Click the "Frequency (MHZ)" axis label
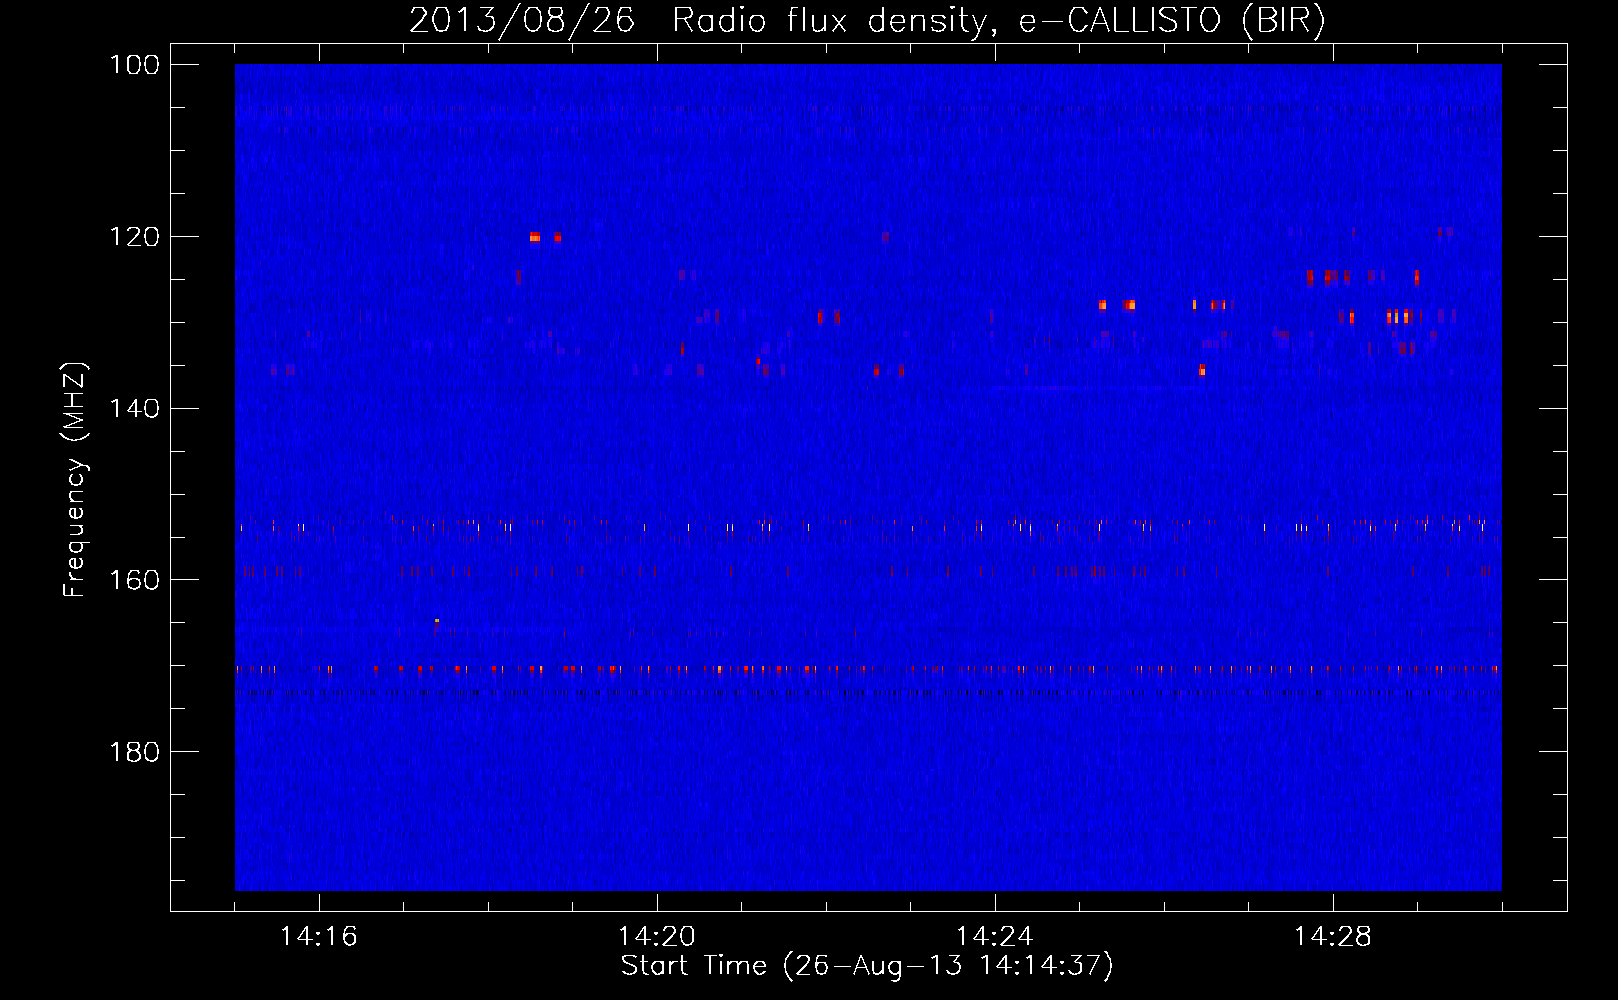 75,480
